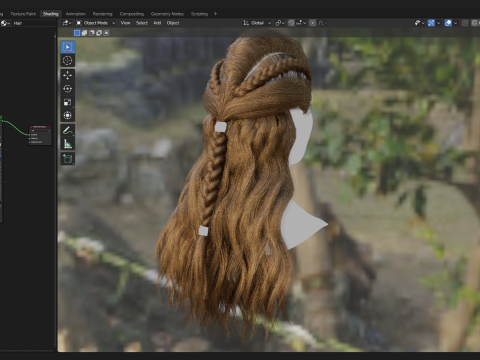Open the viewport editor type menu
The image size is (480, 360).
[x=66, y=23]
